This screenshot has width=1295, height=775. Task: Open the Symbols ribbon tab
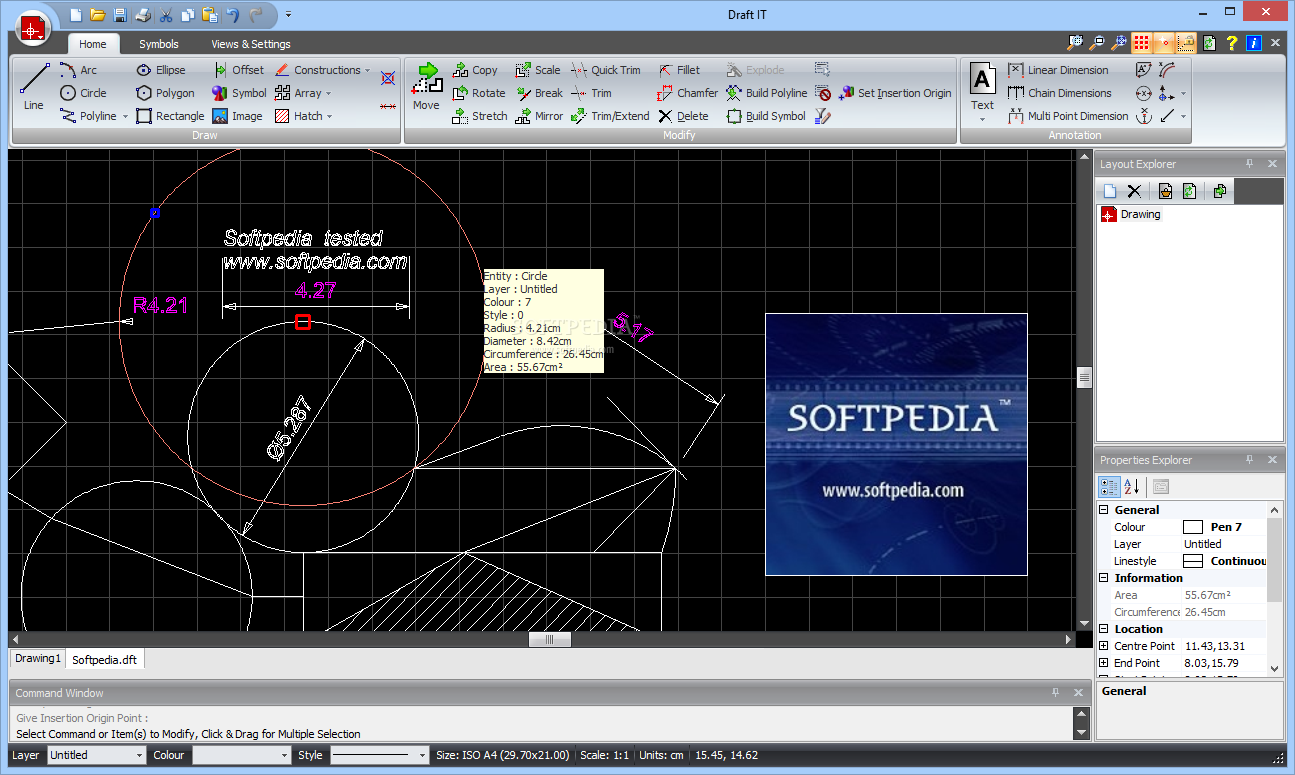[159, 44]
